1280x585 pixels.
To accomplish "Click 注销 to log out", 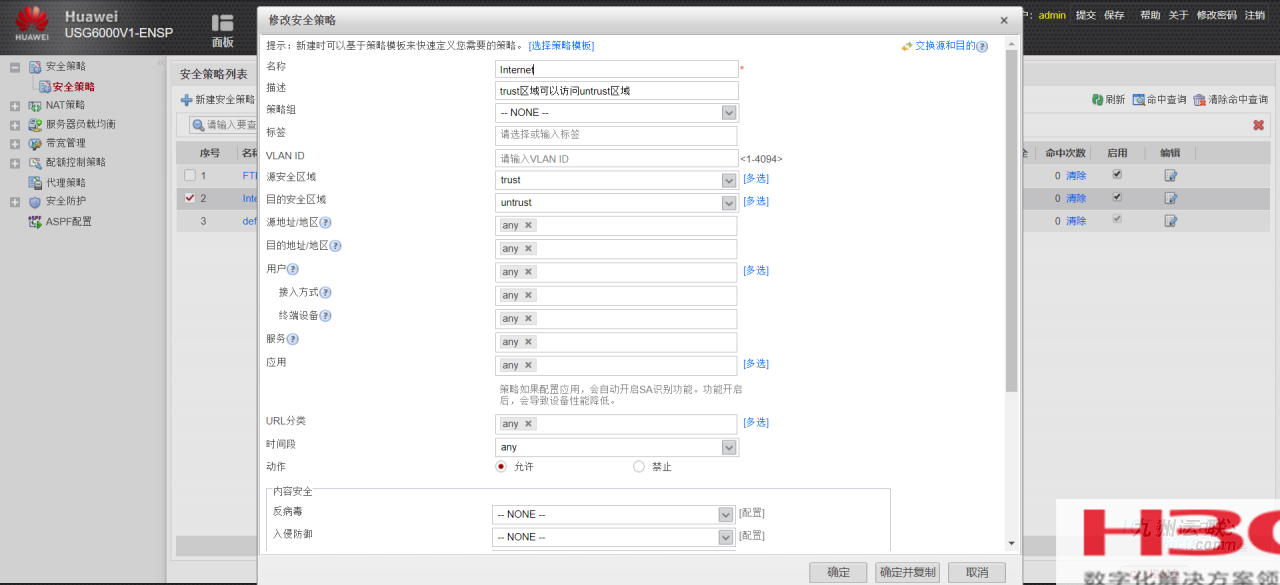I will (1255, 15).
